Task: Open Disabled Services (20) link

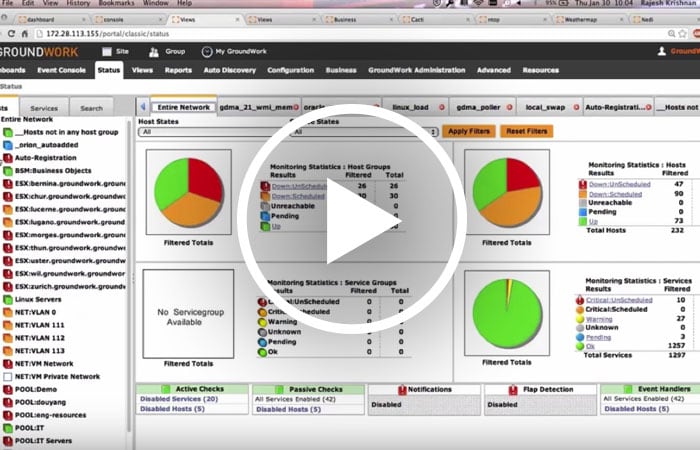Action: pyautogui.click(x=179, y=399)
